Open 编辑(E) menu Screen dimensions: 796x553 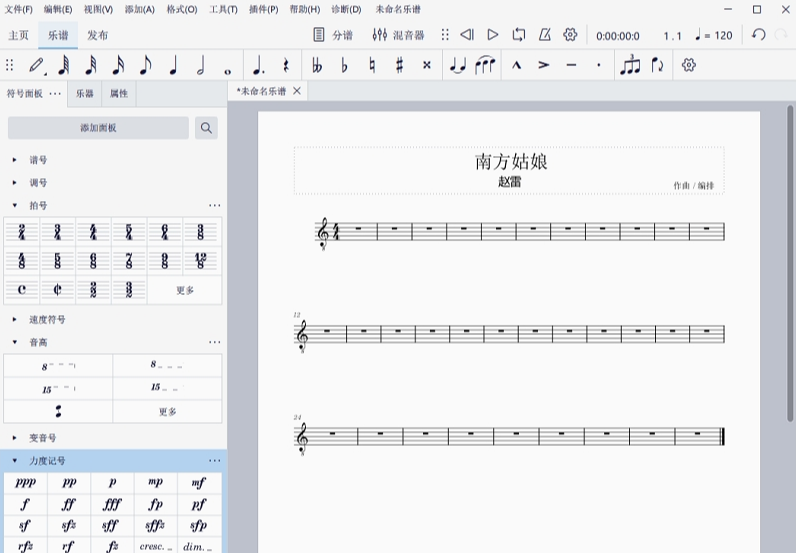pyautogui.click(x=58, y=9)
